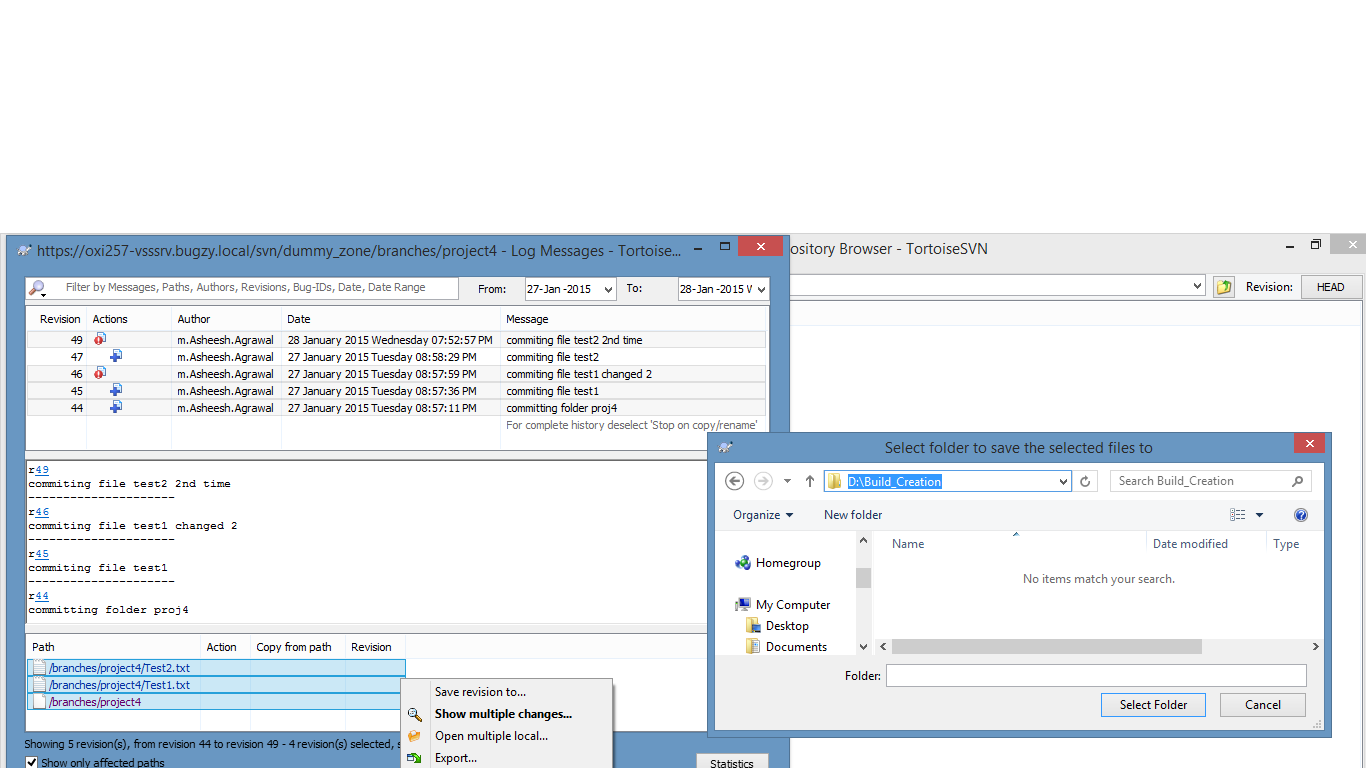The image size is (1366, 768).
Task: Click the Homegroup icon in navigation pane
Action: click(x=743, y=563)
